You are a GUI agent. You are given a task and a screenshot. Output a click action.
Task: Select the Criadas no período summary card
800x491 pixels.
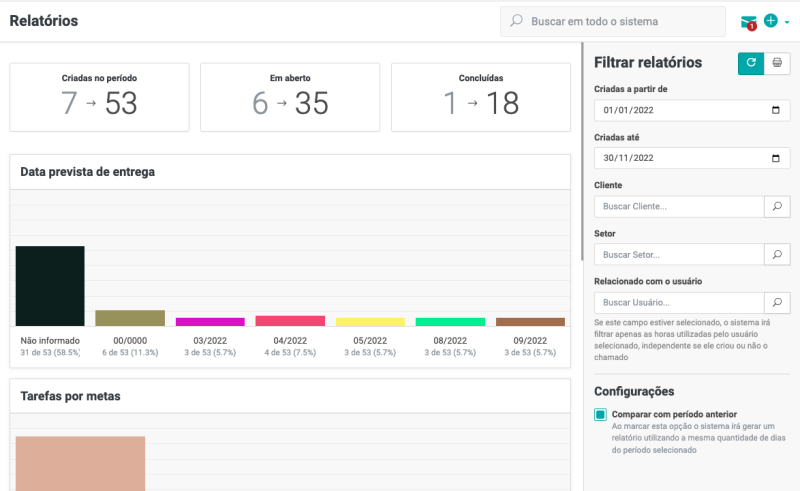(x=99, y=97)
